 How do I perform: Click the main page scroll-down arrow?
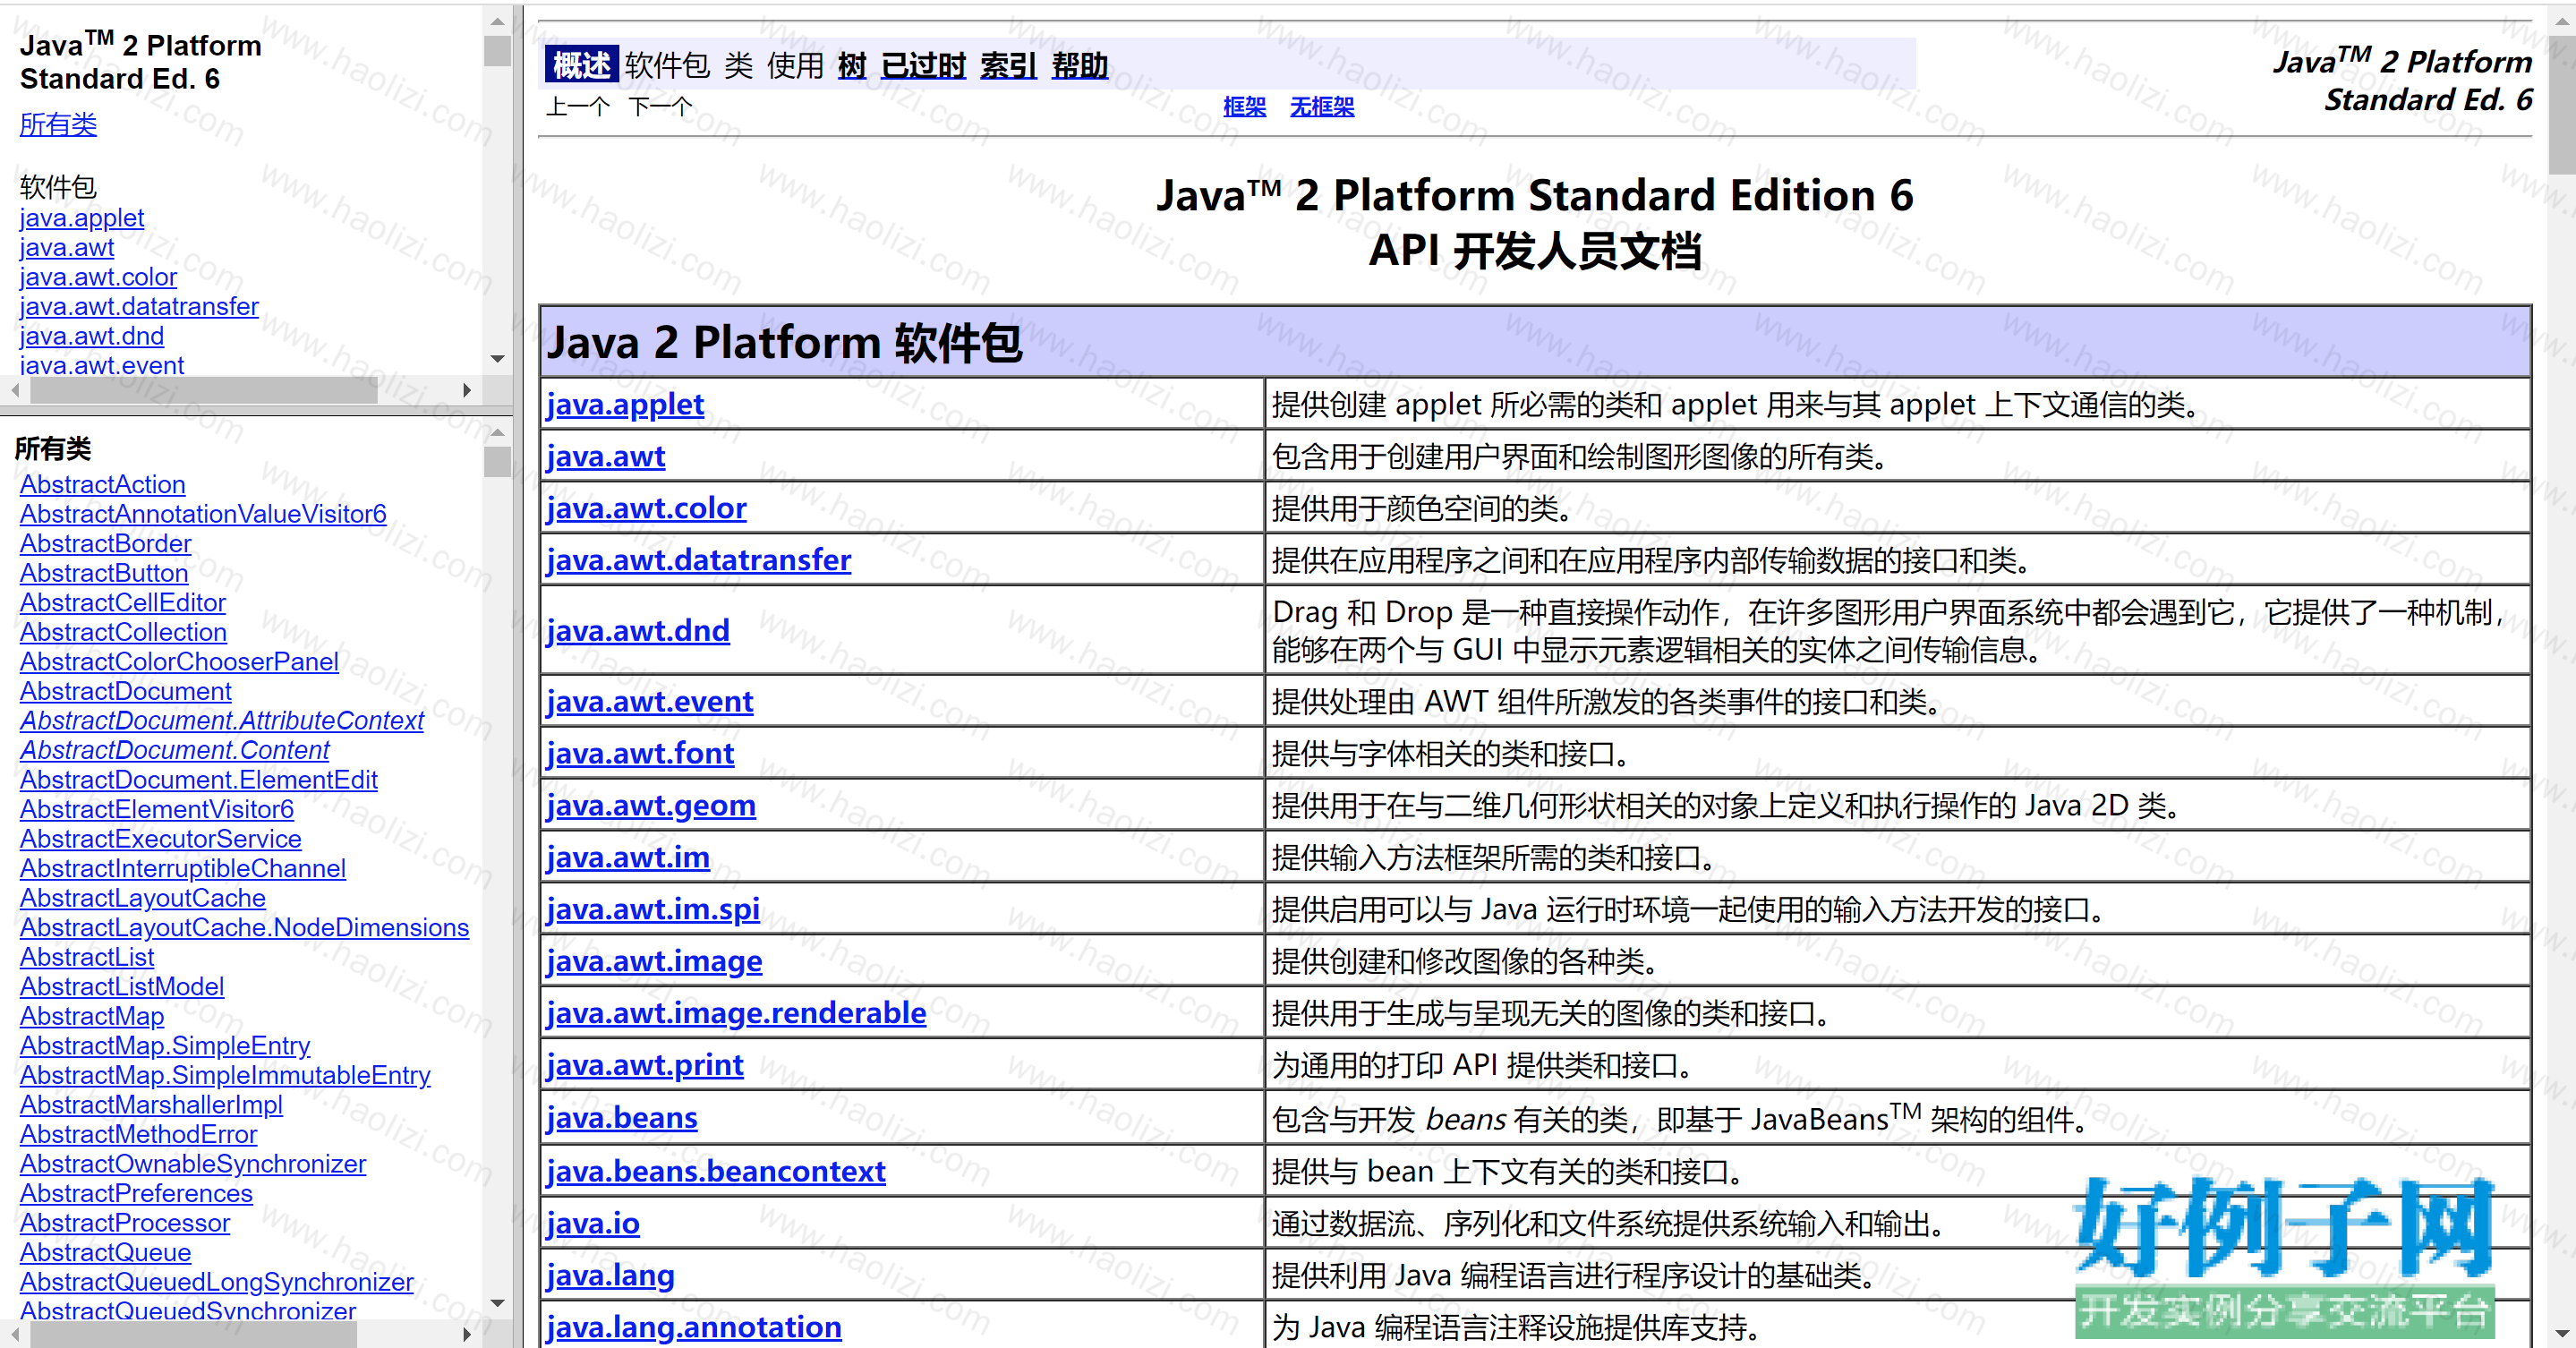point(2562,1334)
